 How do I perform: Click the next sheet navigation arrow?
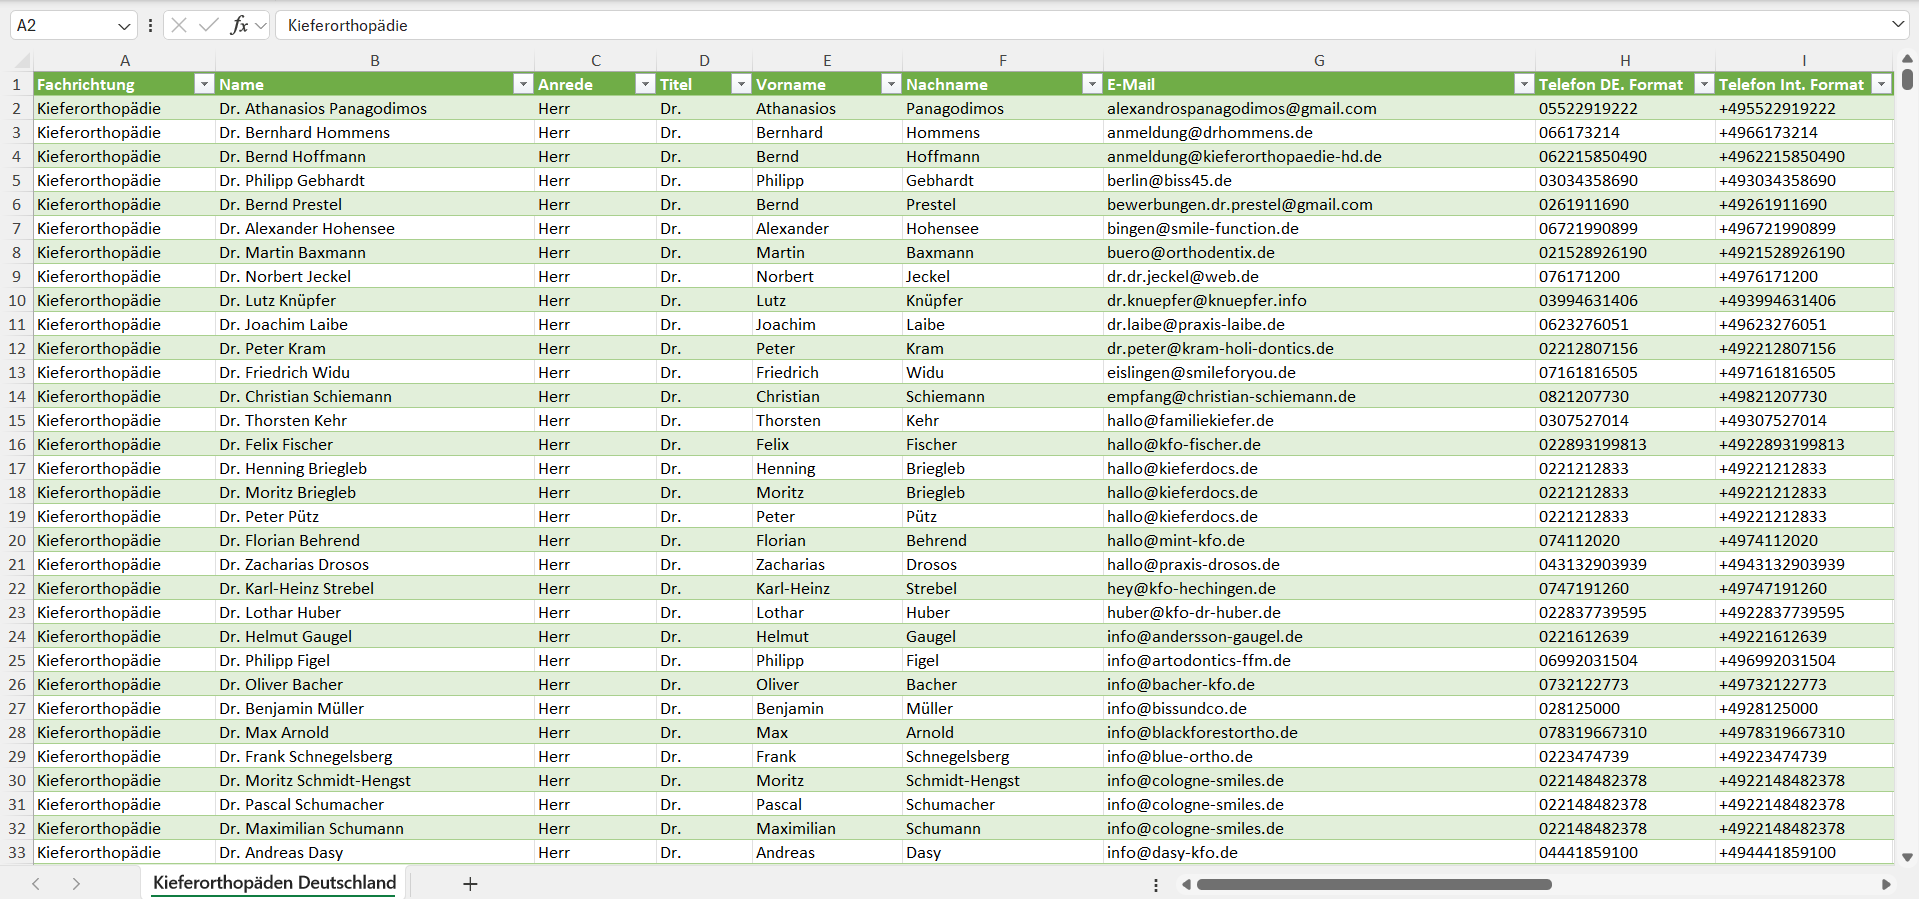click(76, 884)
